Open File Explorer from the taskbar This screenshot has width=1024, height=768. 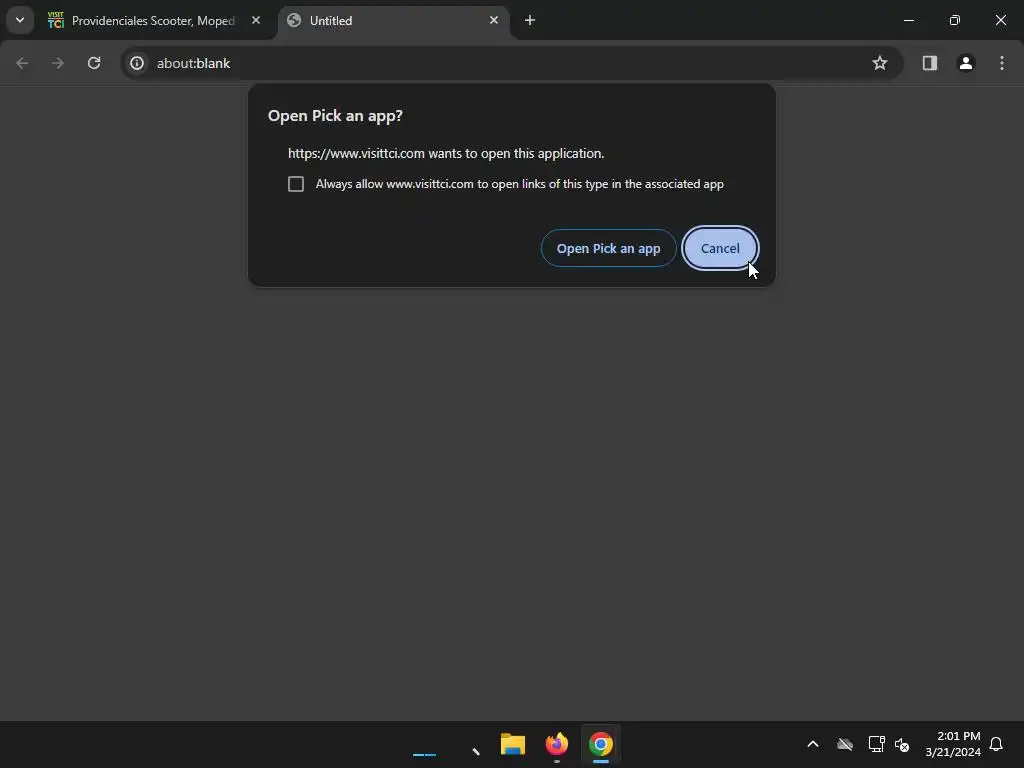tap(513, 744)
